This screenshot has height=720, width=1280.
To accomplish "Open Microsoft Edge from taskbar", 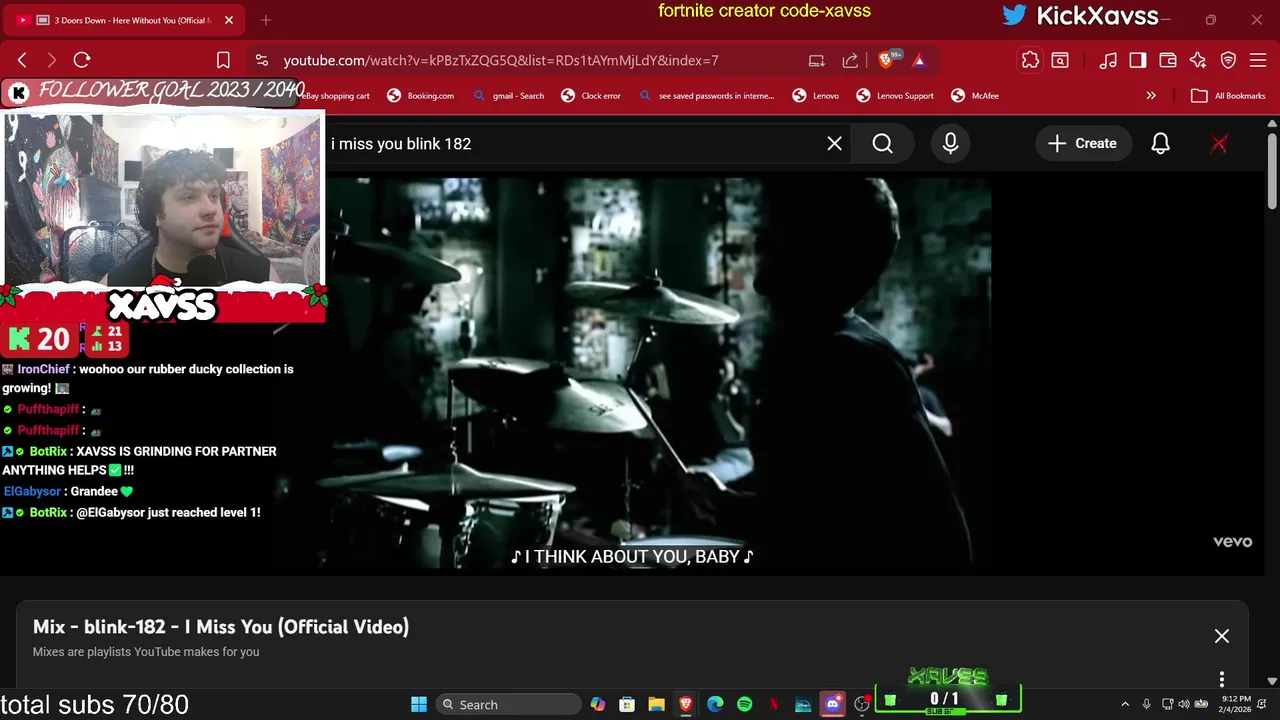I will (x=715, y=705).
